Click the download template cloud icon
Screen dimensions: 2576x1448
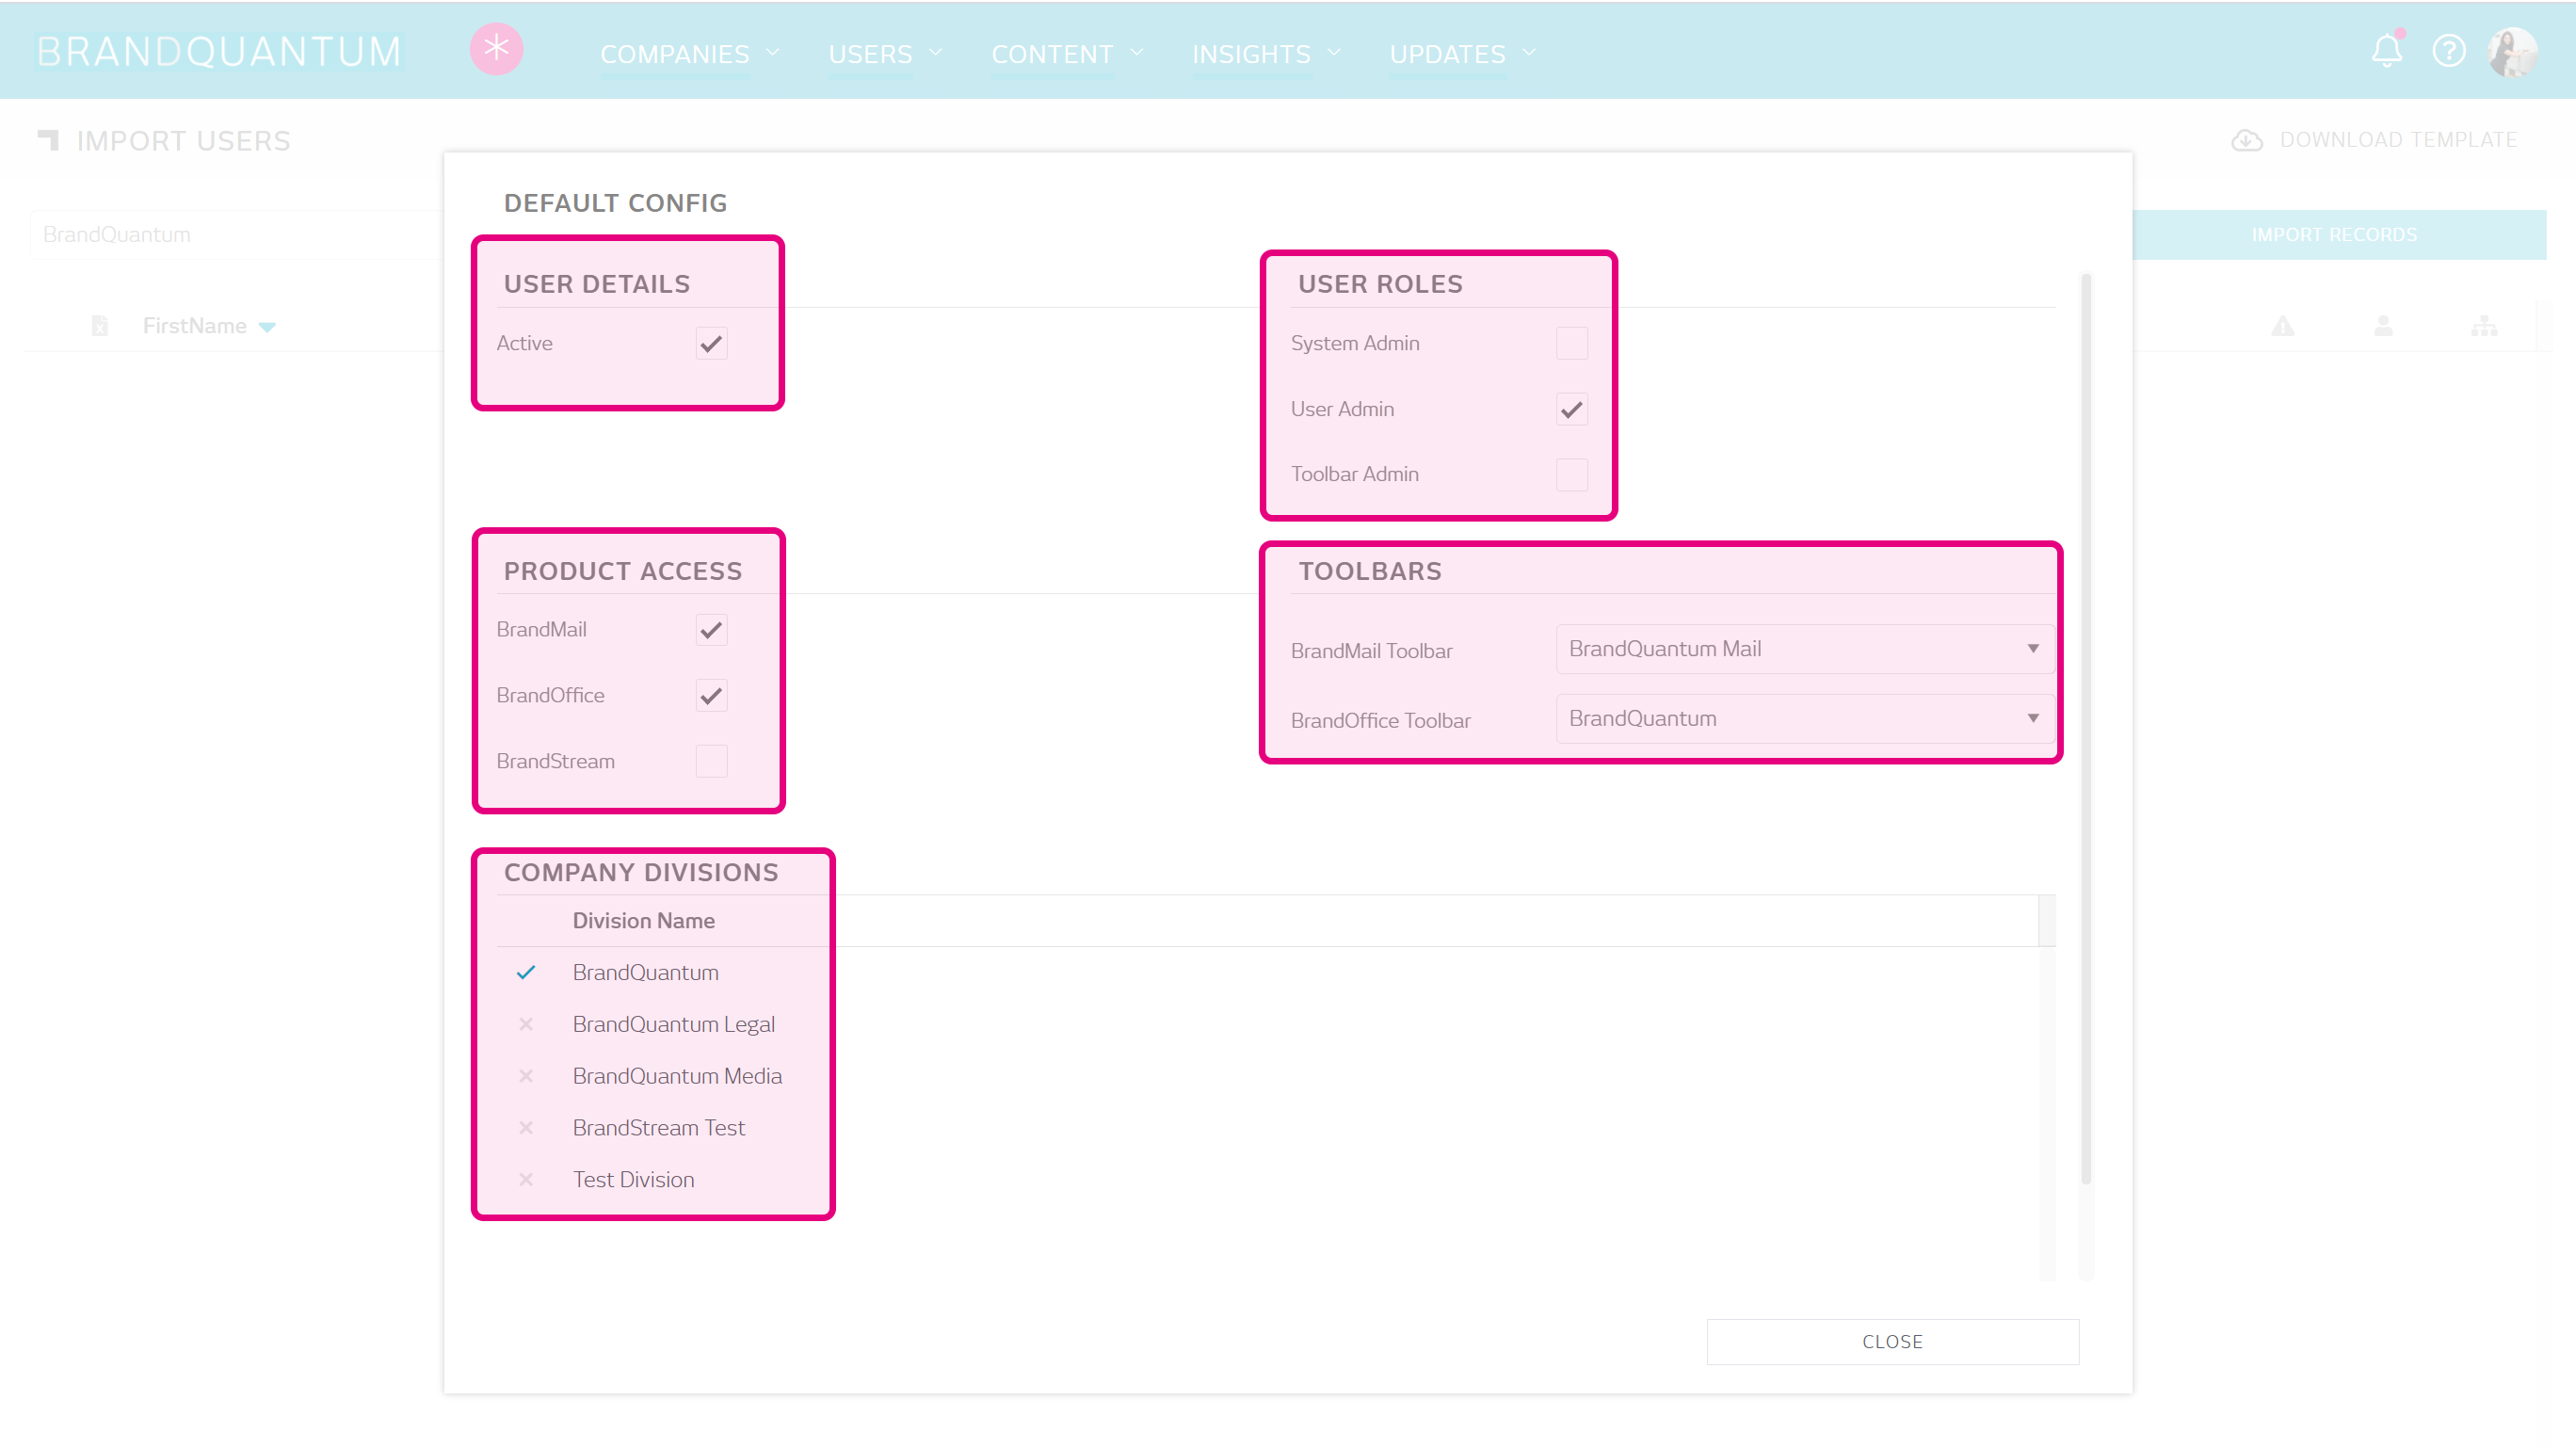2246,141
